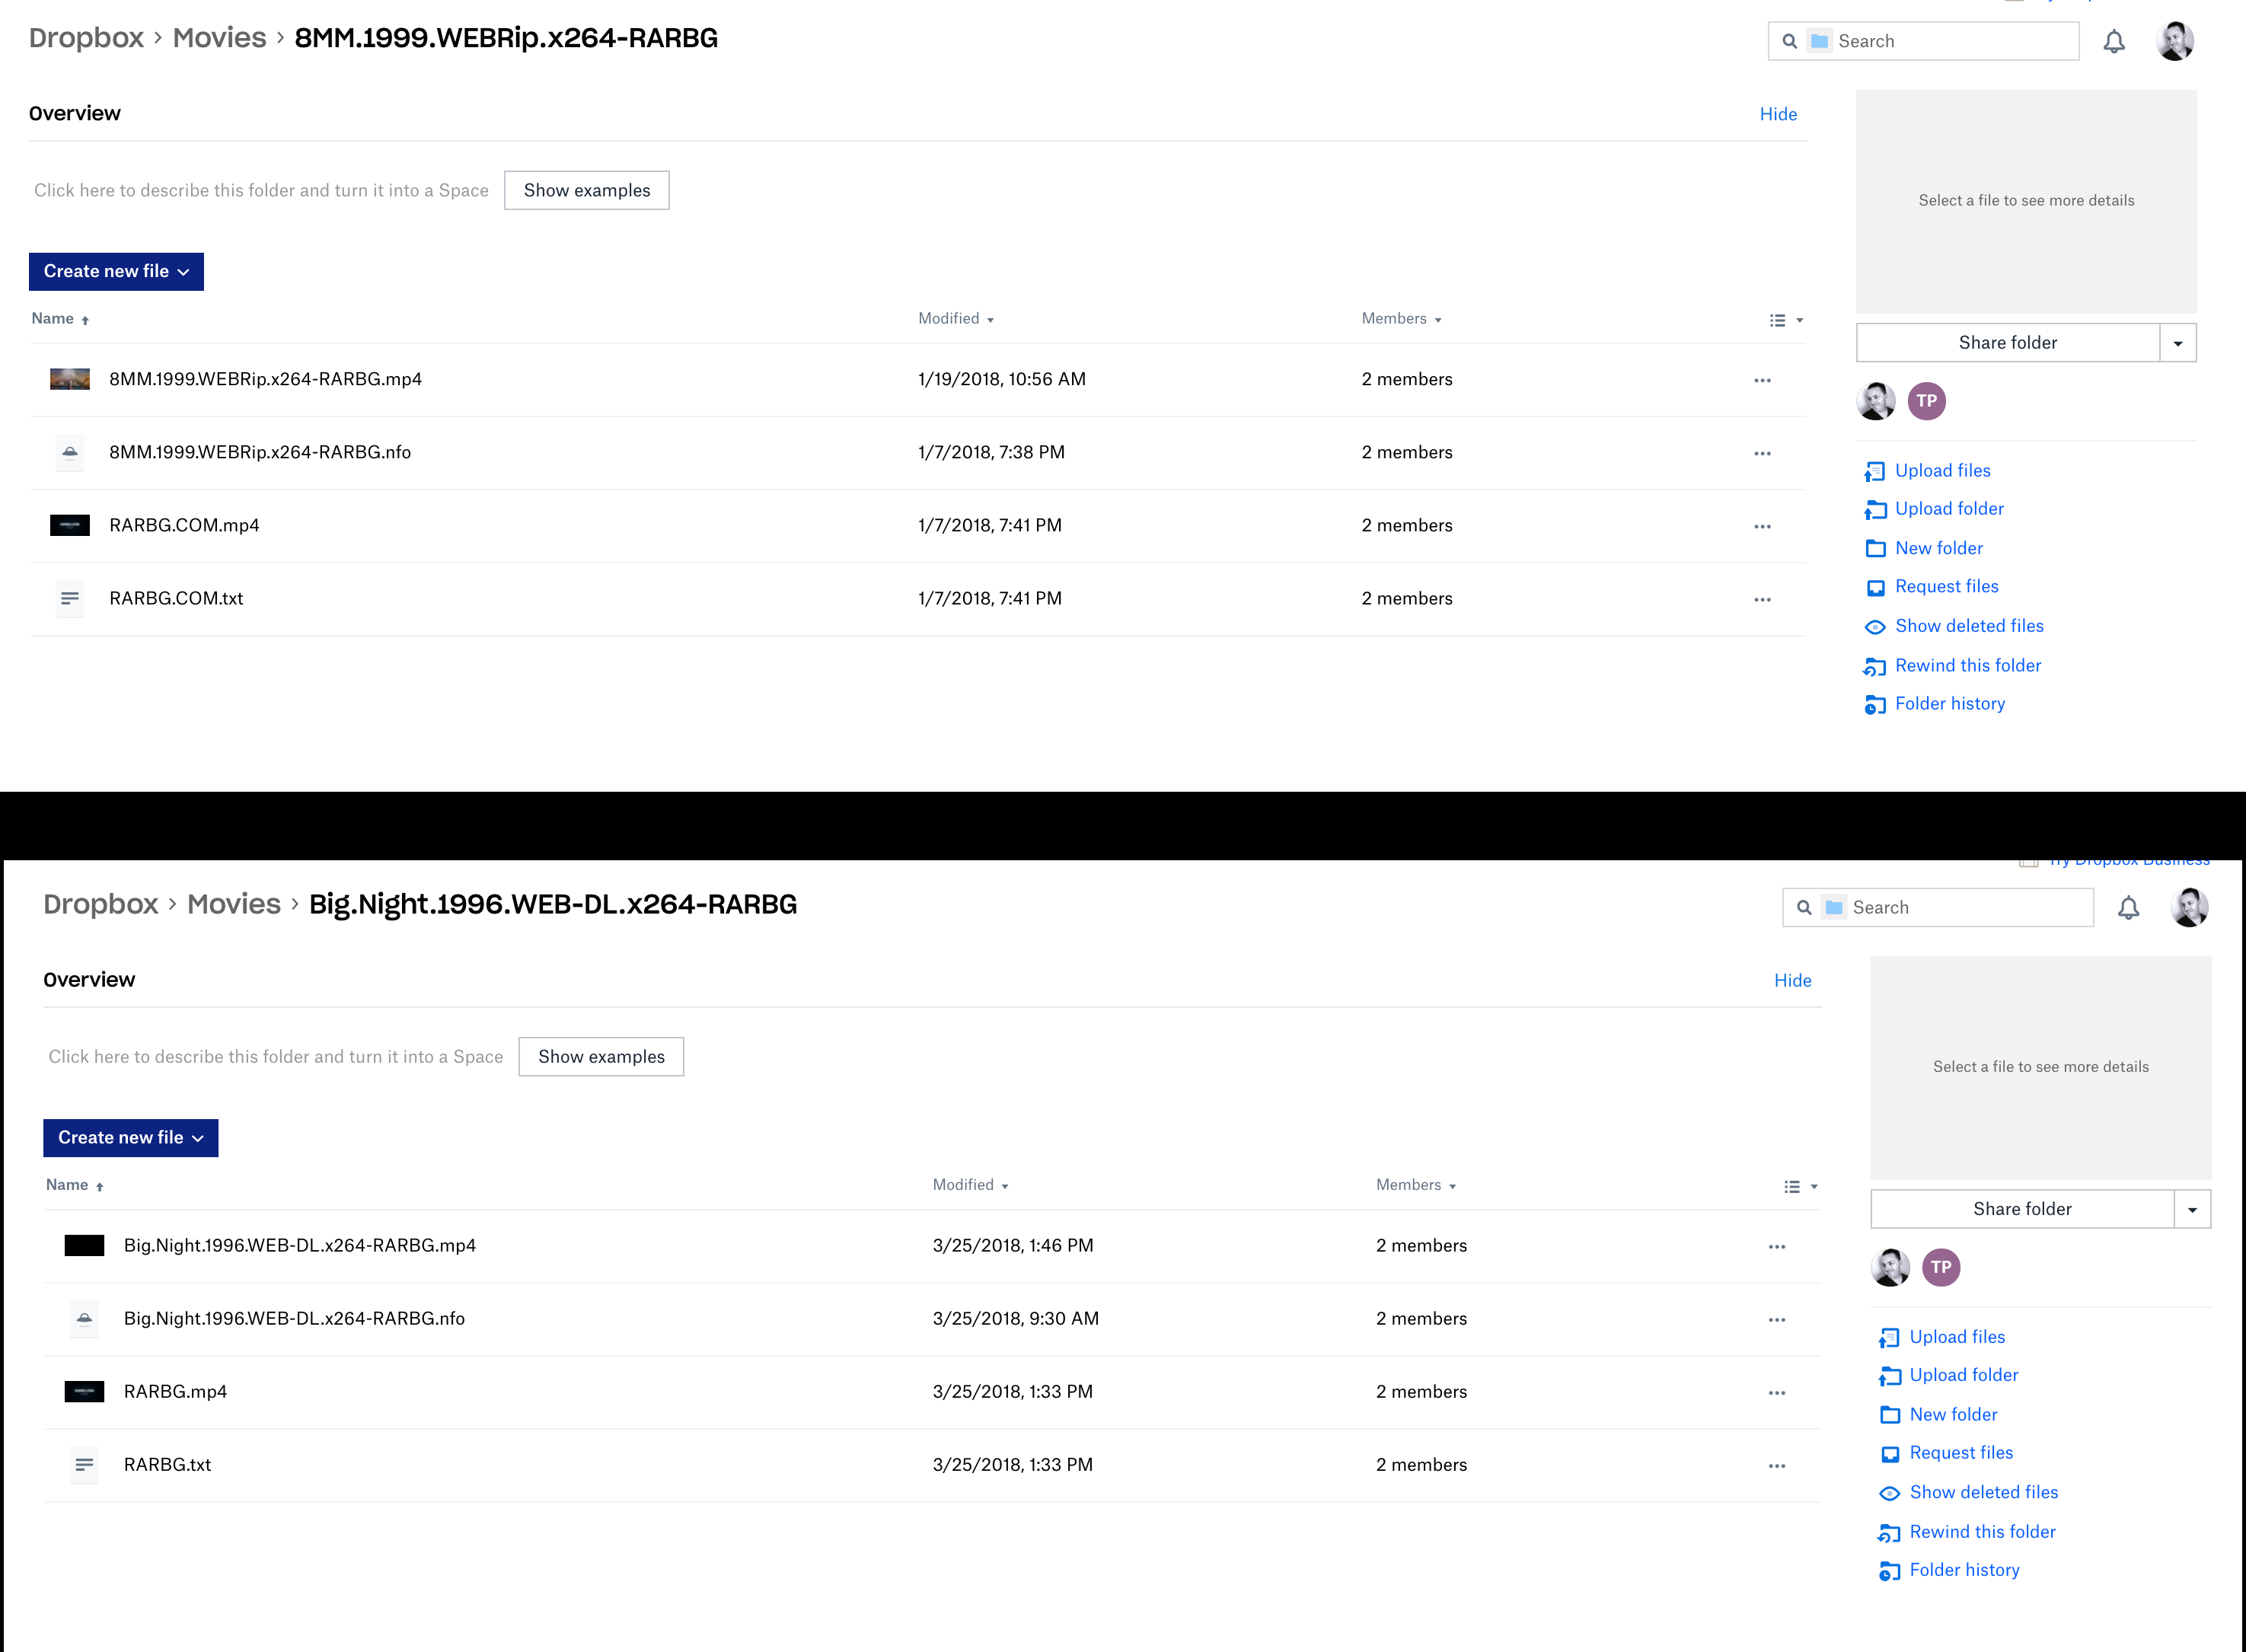The image size is (2246, 1652).
Task: Open more options for 8MM.1999.WEBRip.x264-RARBG.nfo
Action: [1761, 454]
